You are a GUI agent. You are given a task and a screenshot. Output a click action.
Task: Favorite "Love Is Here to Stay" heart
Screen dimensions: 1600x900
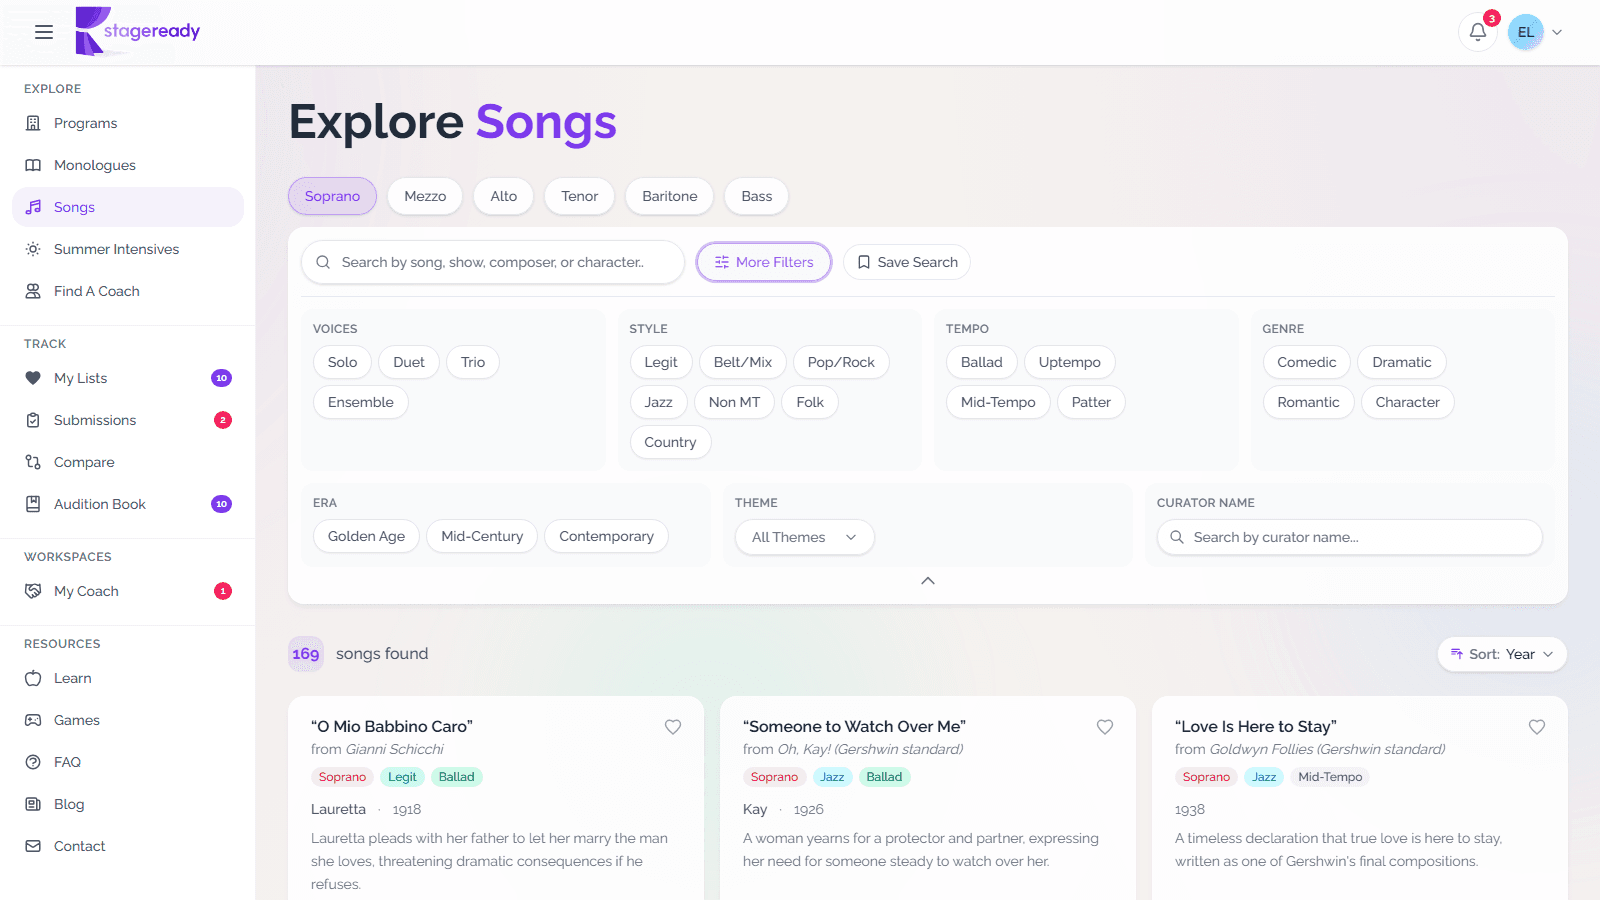1537,727
